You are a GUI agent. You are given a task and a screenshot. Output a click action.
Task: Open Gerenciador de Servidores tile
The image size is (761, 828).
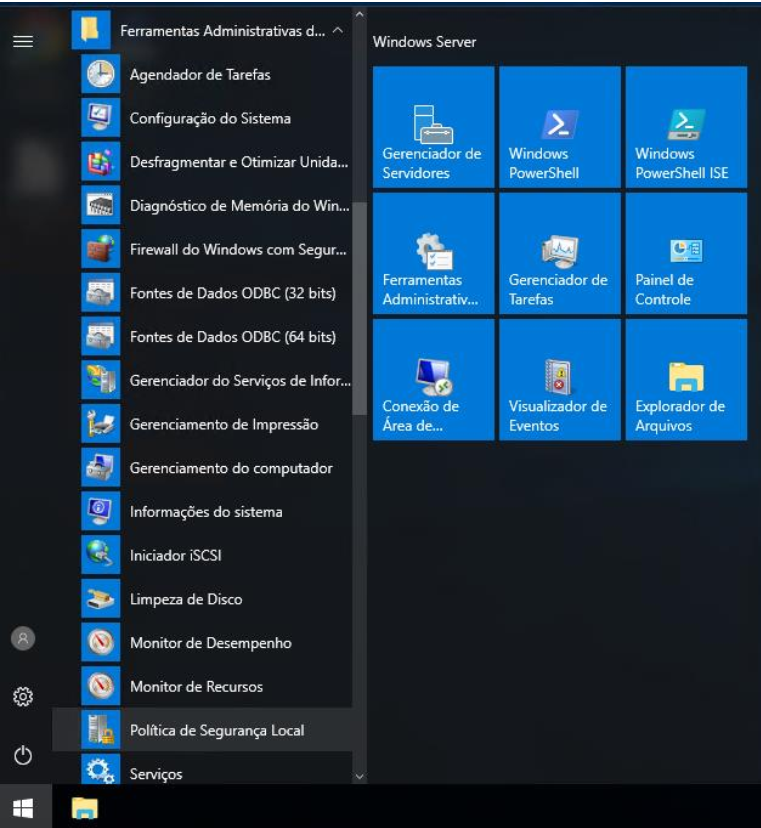434,127
